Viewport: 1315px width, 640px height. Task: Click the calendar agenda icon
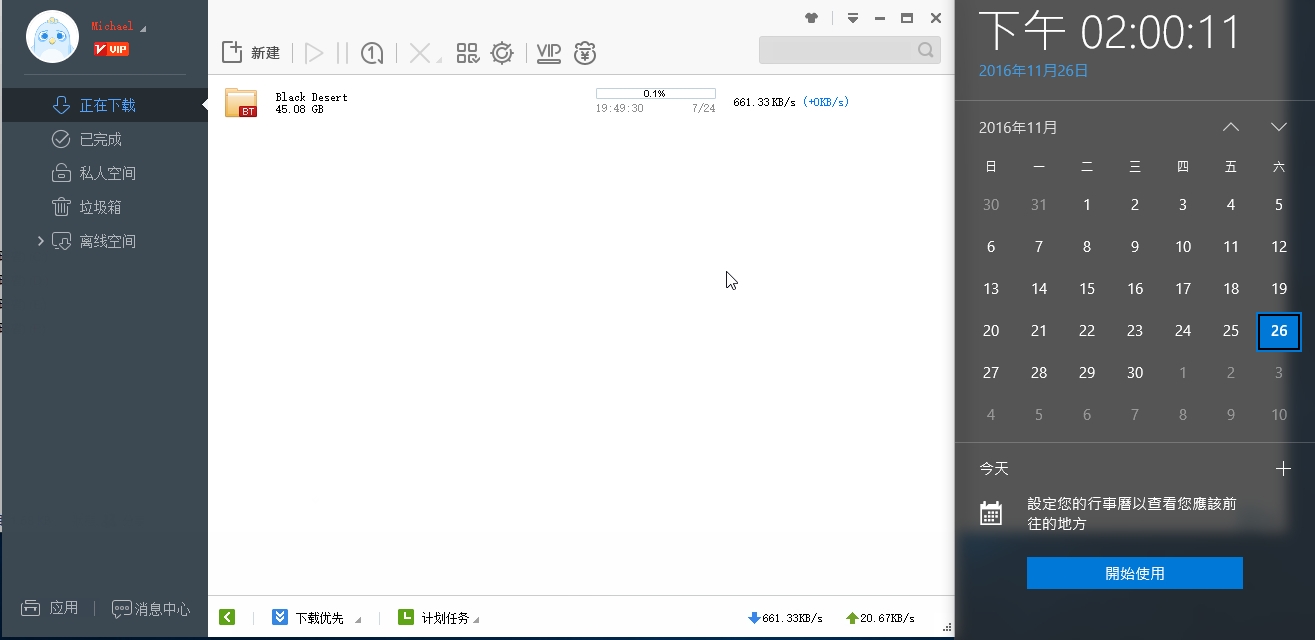coord(991,514)
